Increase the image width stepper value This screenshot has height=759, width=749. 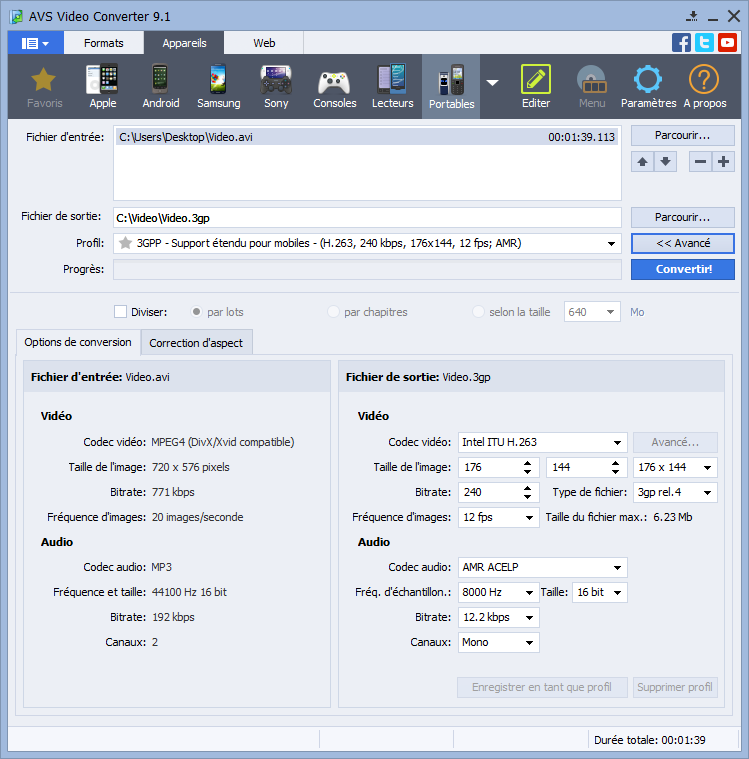tap(527, 463)
